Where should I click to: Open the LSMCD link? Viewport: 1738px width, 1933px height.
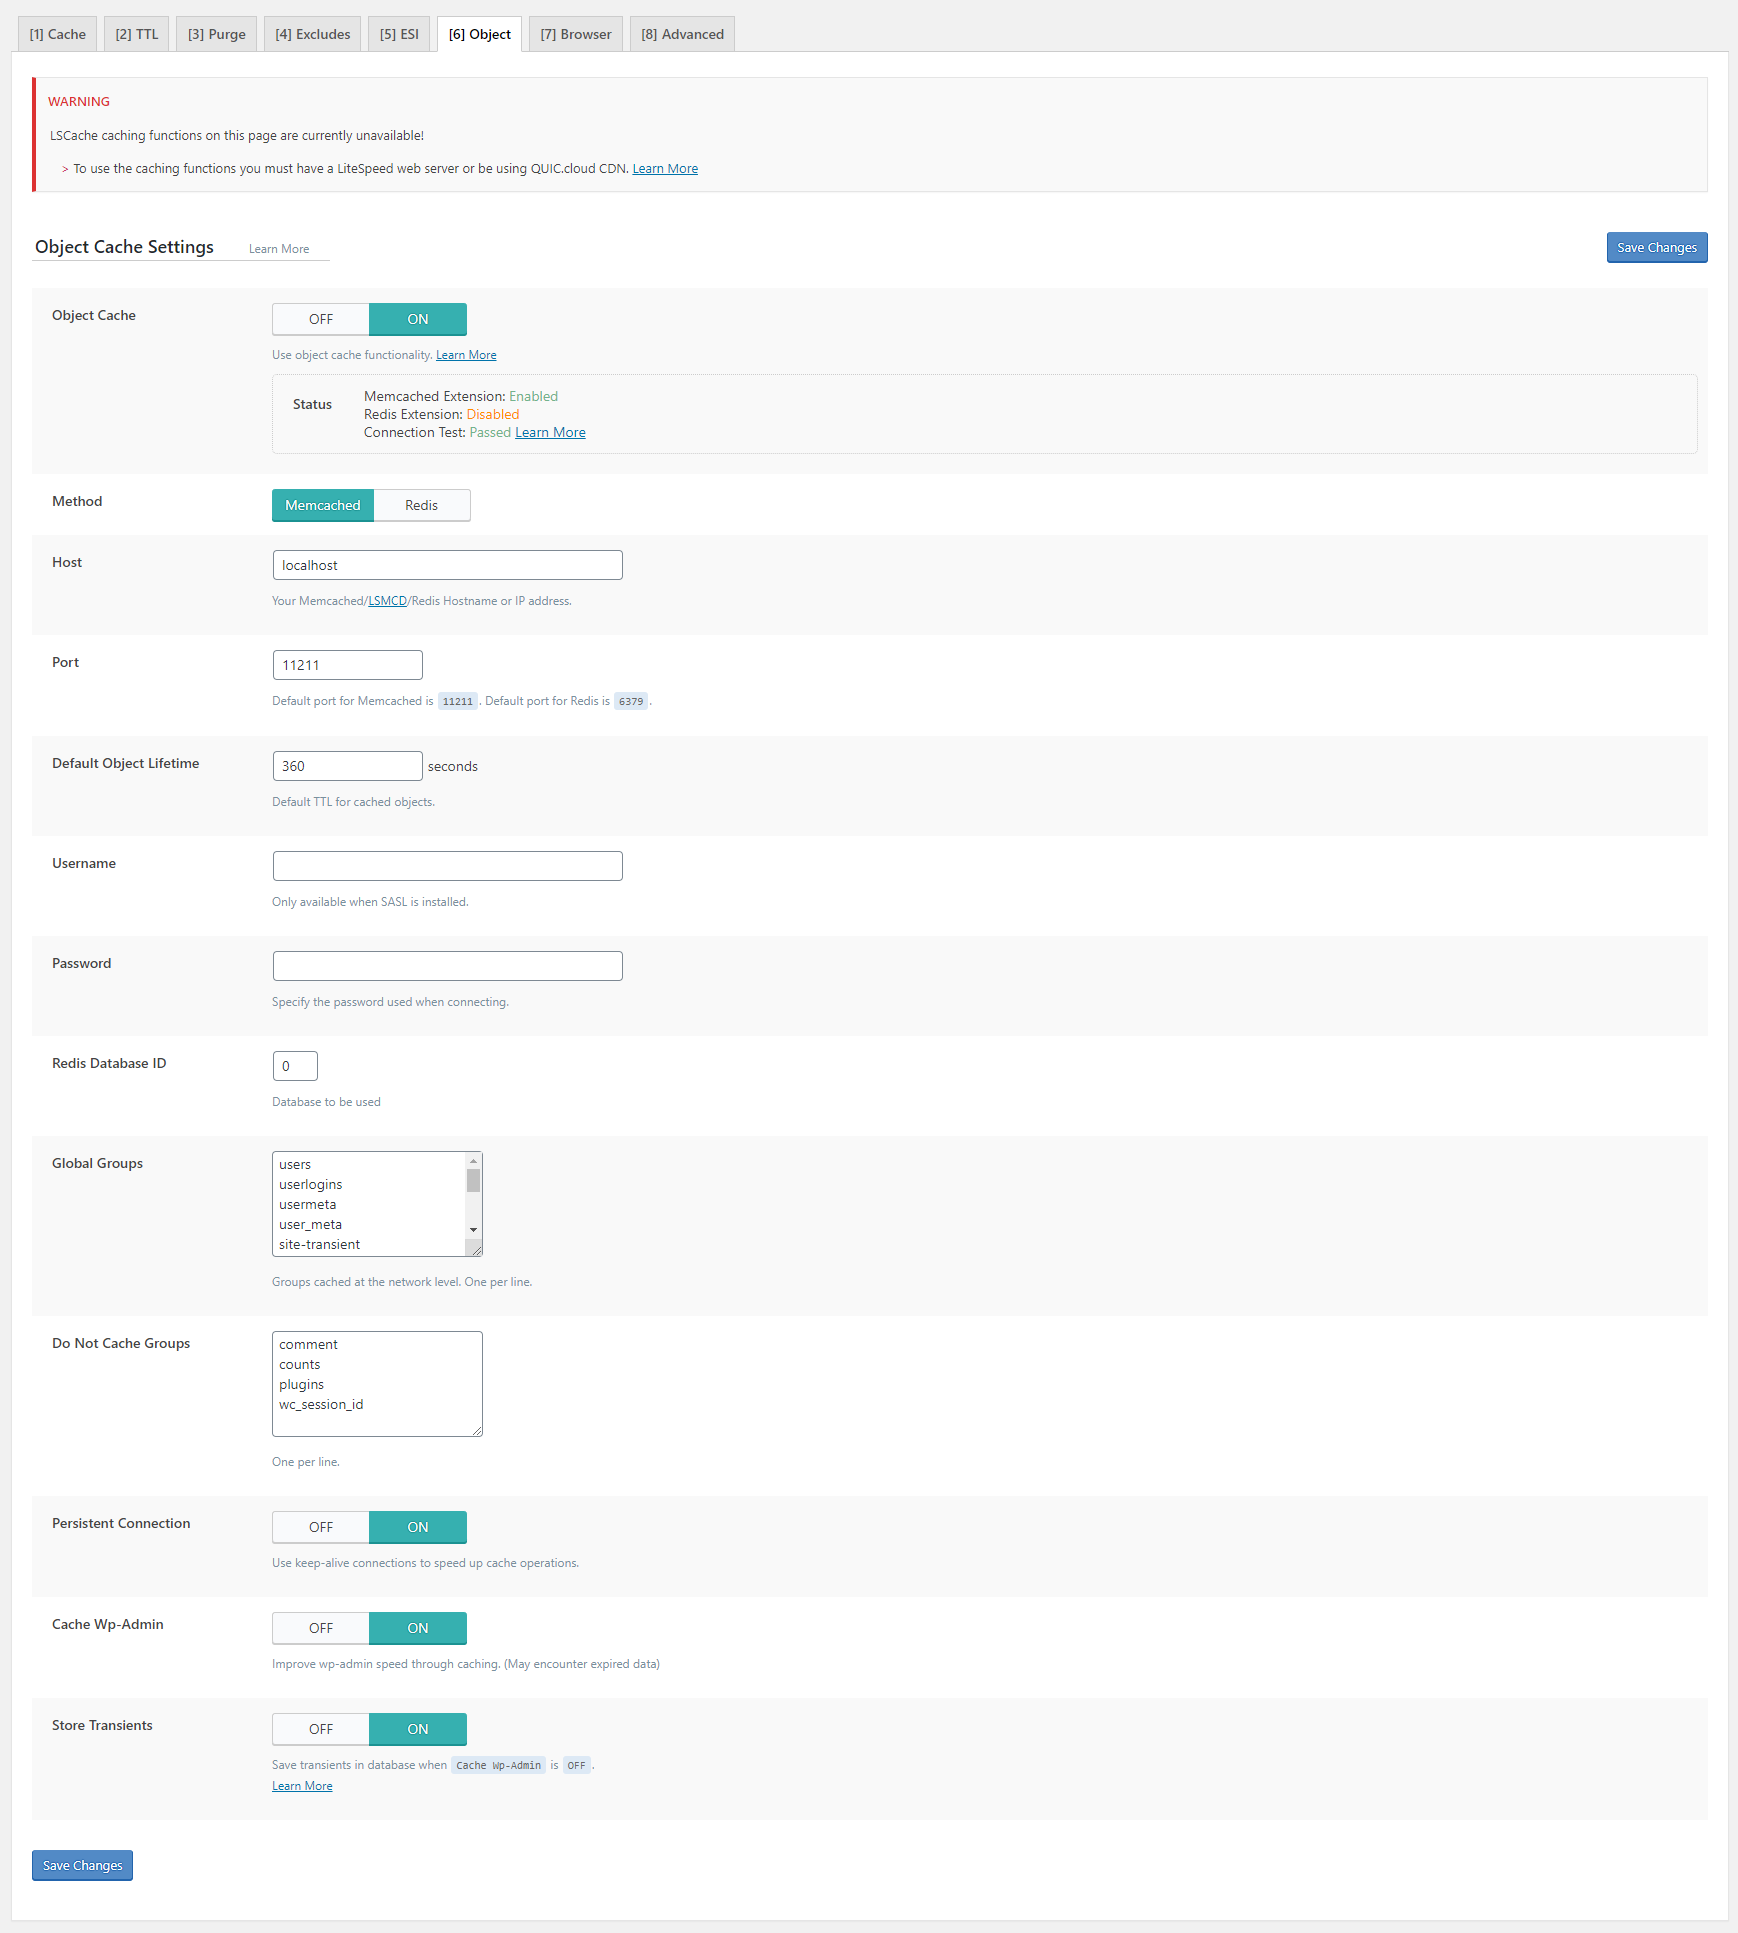pyautogui.click(x=388, y=601)
